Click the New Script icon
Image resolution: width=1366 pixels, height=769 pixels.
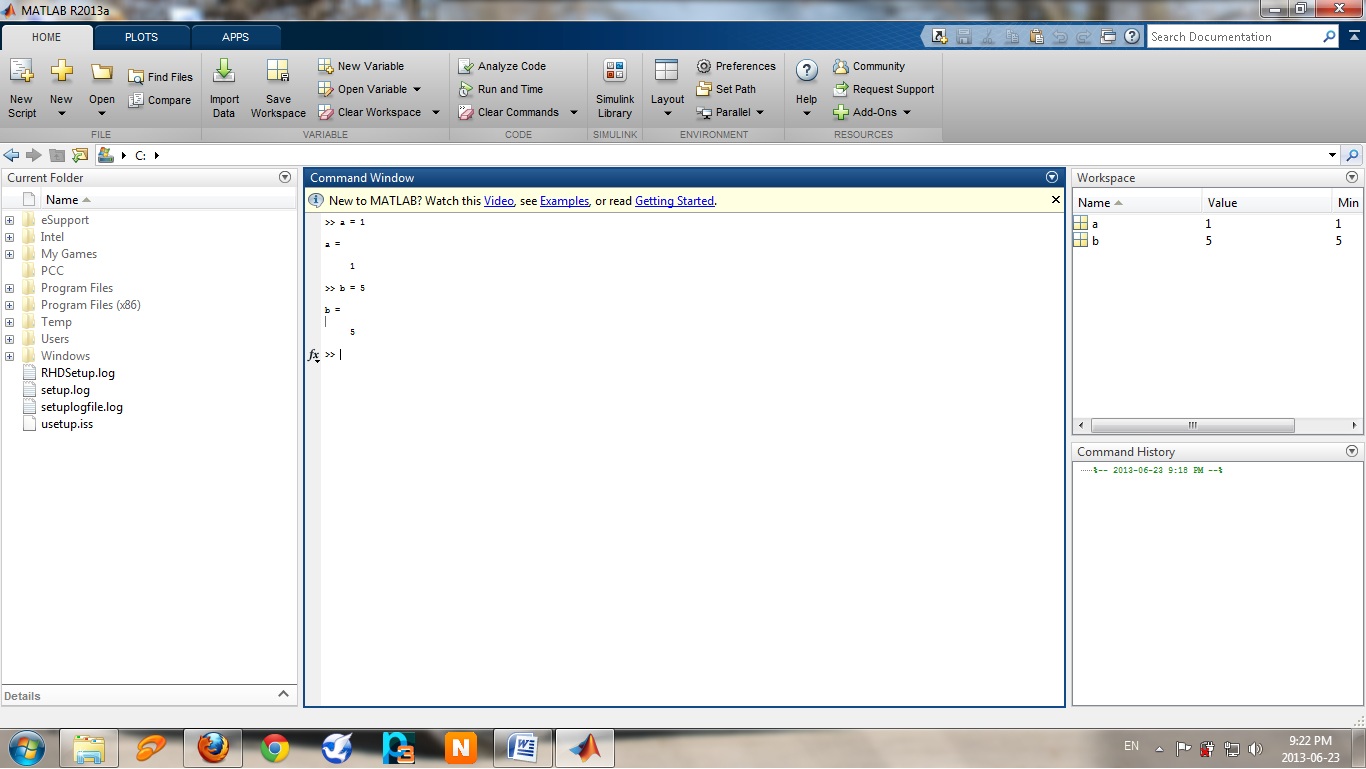(x=21, y=71)
